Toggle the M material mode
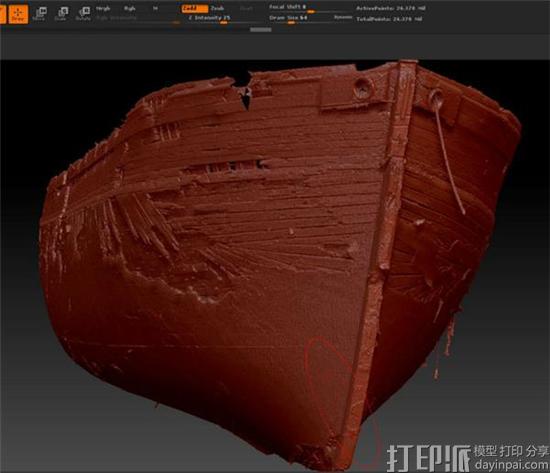The image size is (550, 473). click(x=155, y=8)
